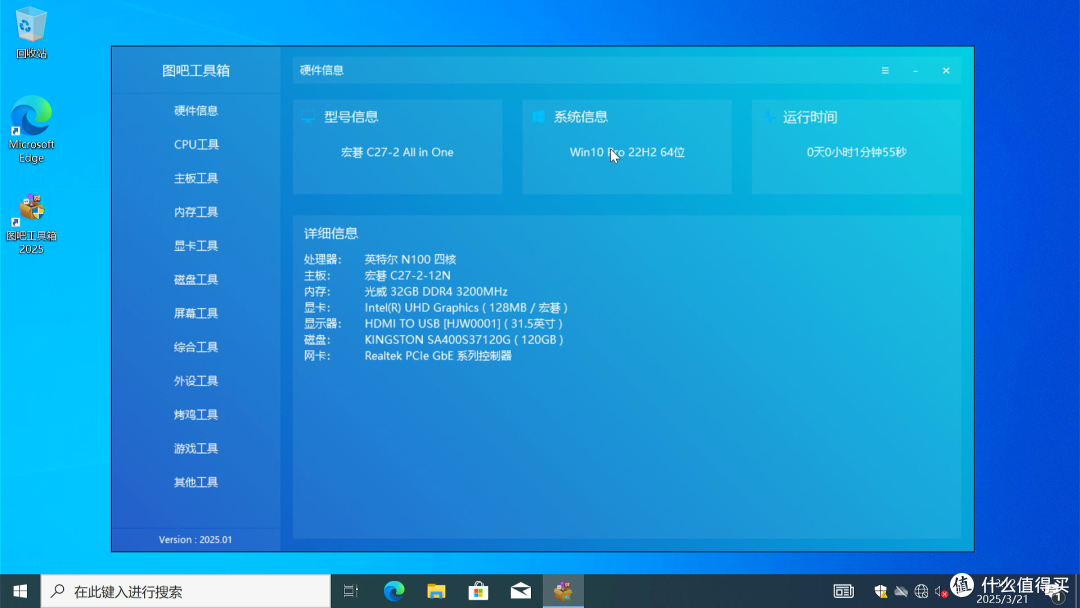1080x608 pixels.
Task: Open File Explorer from the taskbar
Action: (x=436, y=591)
